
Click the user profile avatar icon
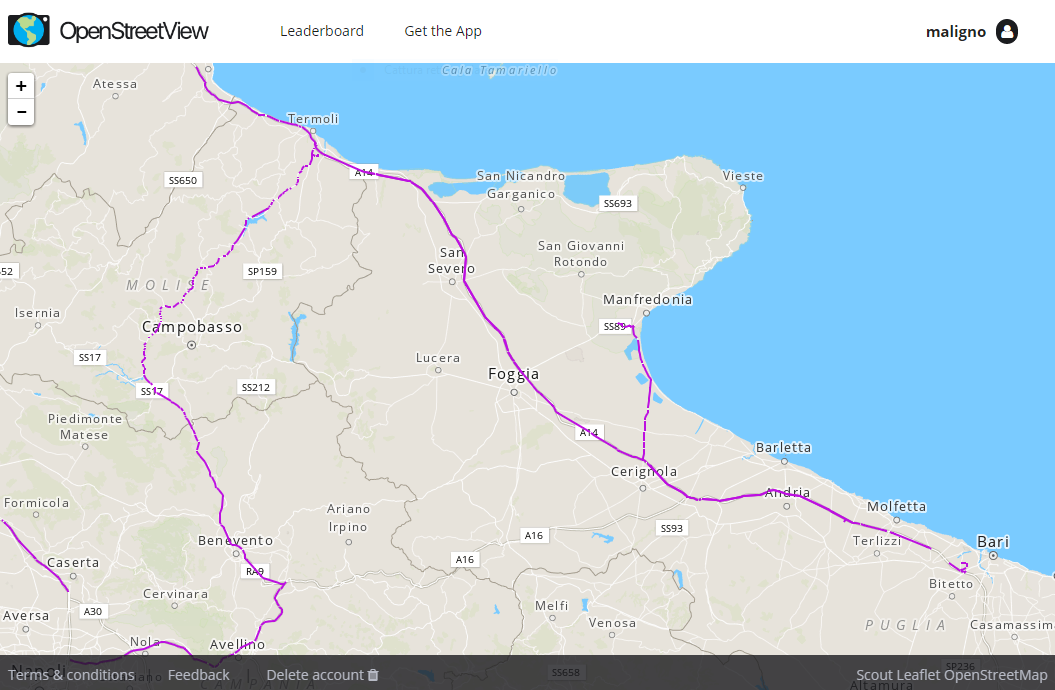(x=1007, y=31)
